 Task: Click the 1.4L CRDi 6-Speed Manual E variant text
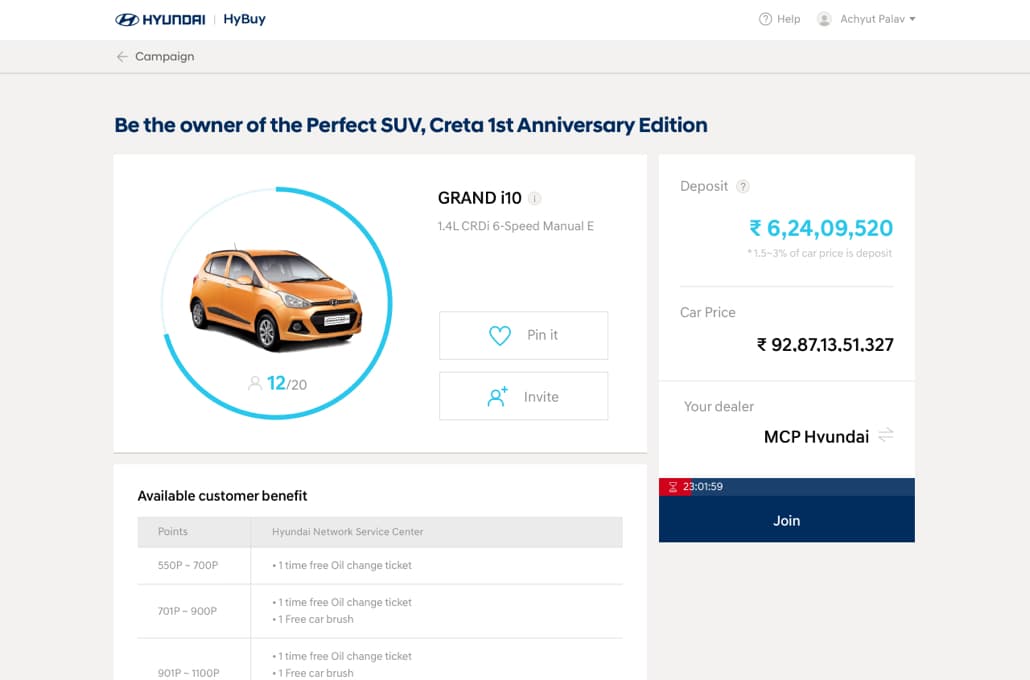516,226
